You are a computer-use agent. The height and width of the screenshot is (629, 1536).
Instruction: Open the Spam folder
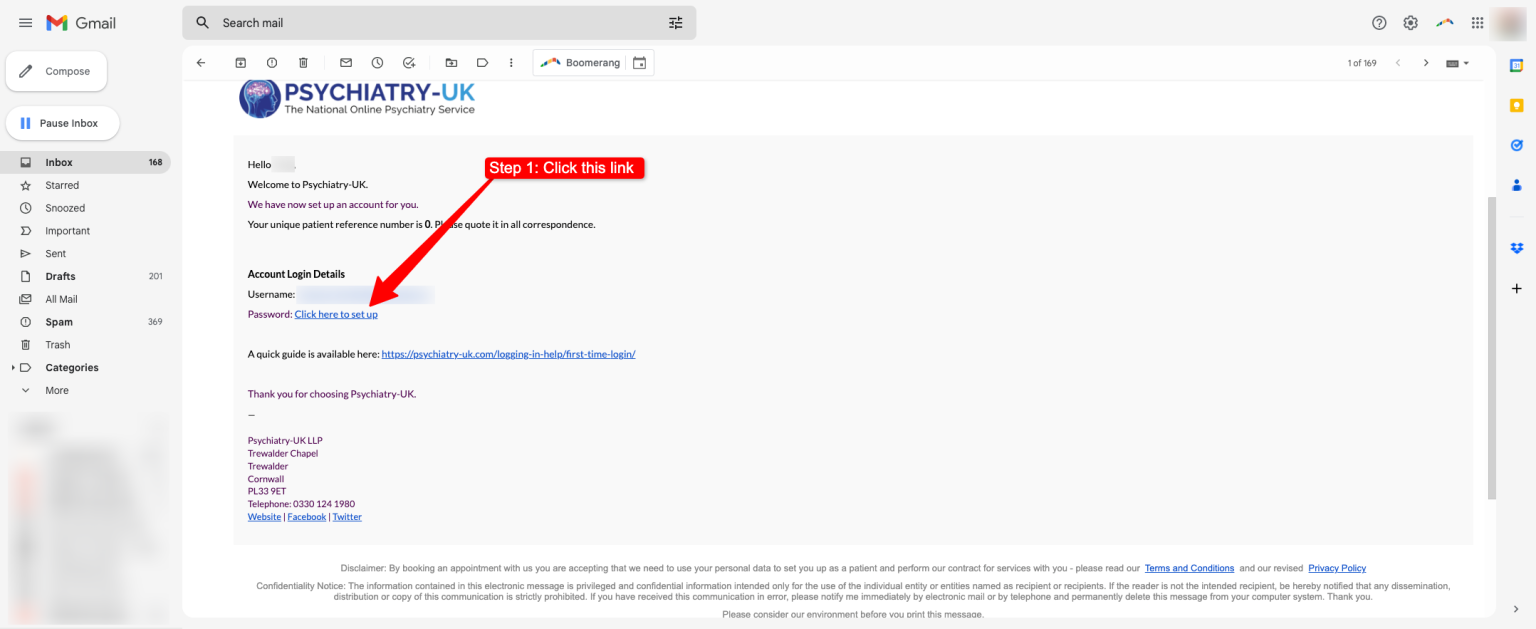point(59,322)
